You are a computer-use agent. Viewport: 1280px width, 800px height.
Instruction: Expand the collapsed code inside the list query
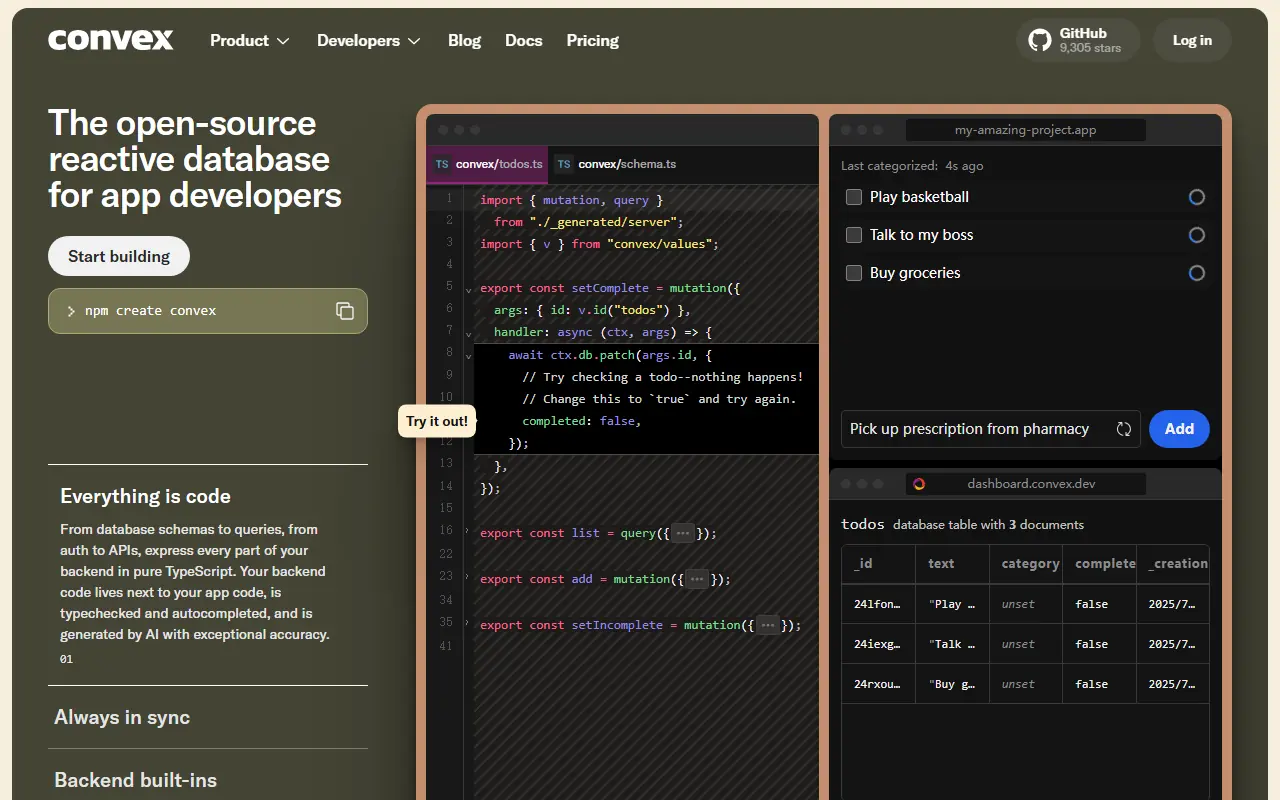pos(682,533)
